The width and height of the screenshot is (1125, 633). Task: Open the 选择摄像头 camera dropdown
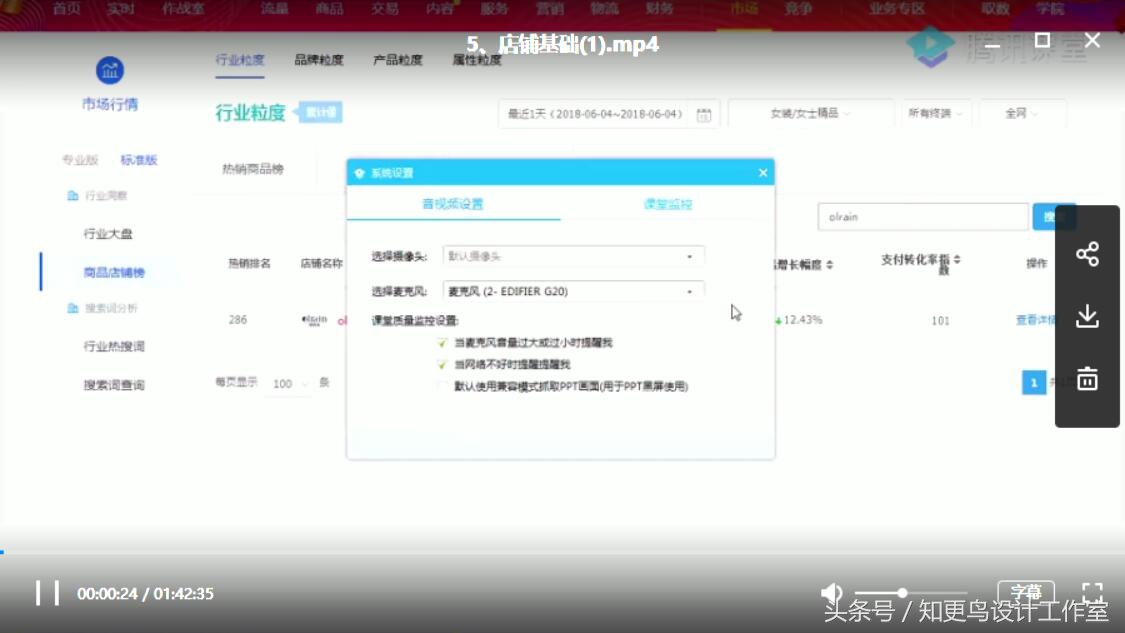click(x=575, y=256)
